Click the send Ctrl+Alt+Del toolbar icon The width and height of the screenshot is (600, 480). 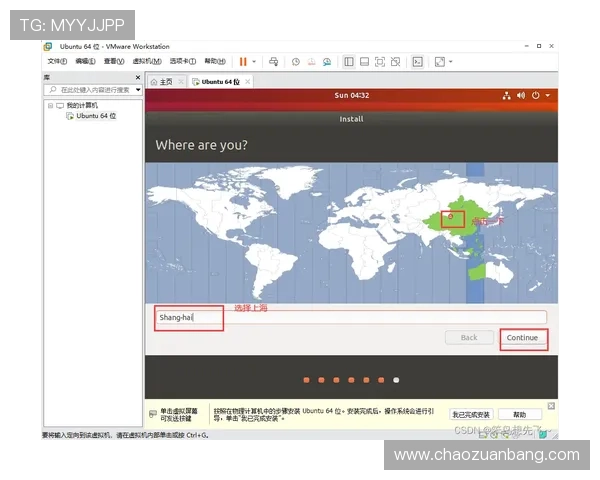(x=274, y=61)
